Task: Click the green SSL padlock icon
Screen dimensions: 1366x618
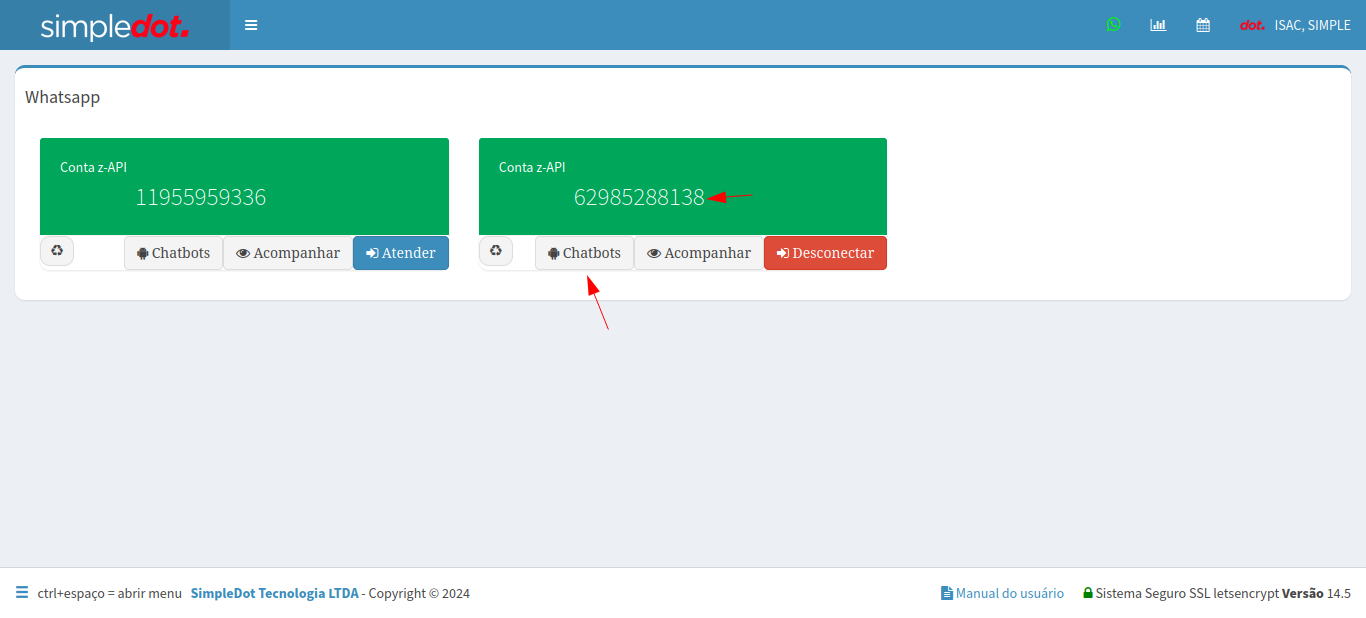Action: coord(1087,593)
